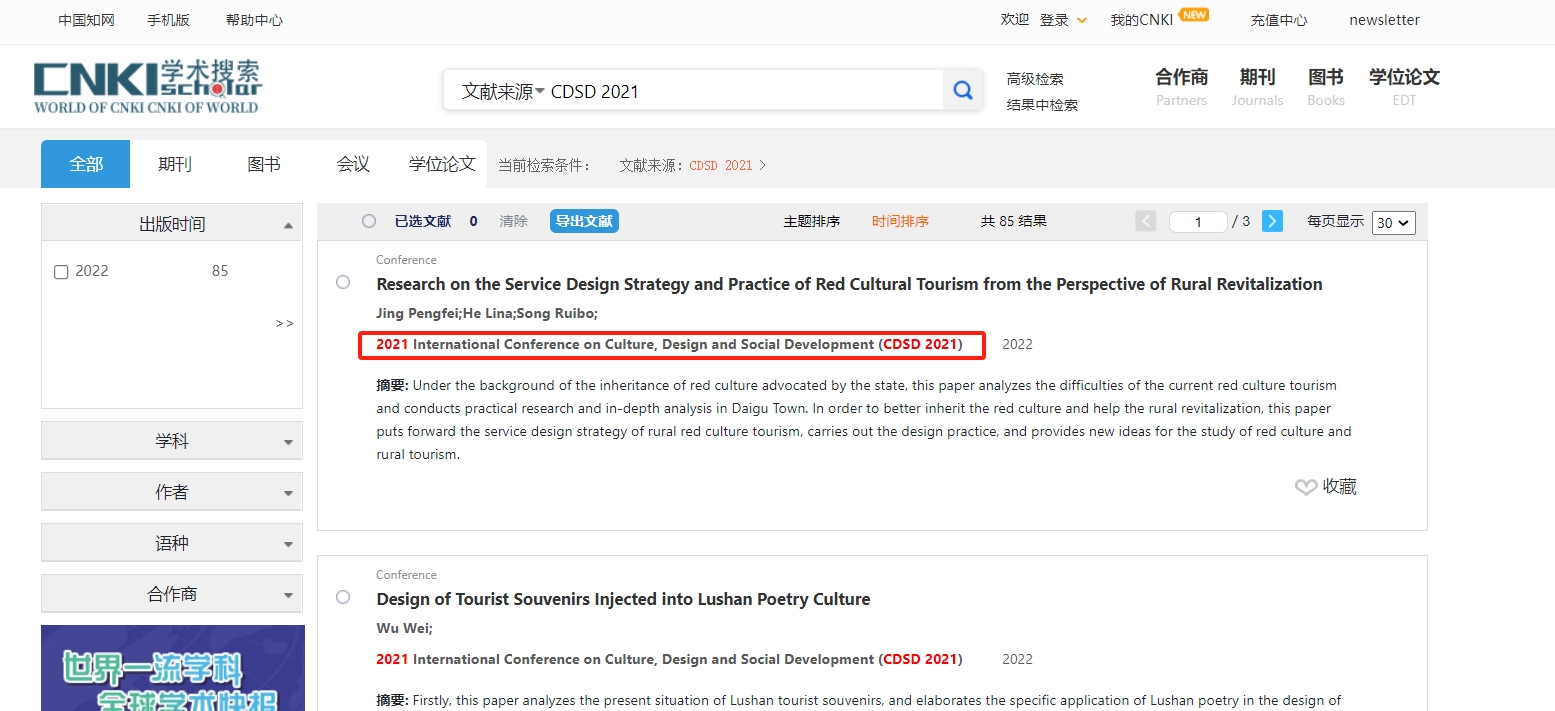Click the page number input box

point(1198,222)
